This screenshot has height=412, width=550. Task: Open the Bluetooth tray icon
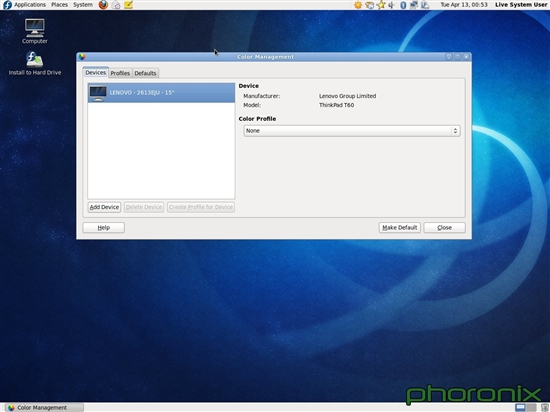point(403,5)
